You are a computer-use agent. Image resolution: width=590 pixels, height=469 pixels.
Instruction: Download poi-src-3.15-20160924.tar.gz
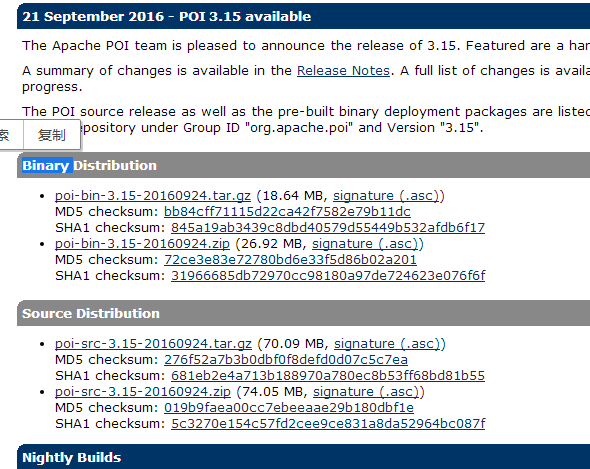153,344
